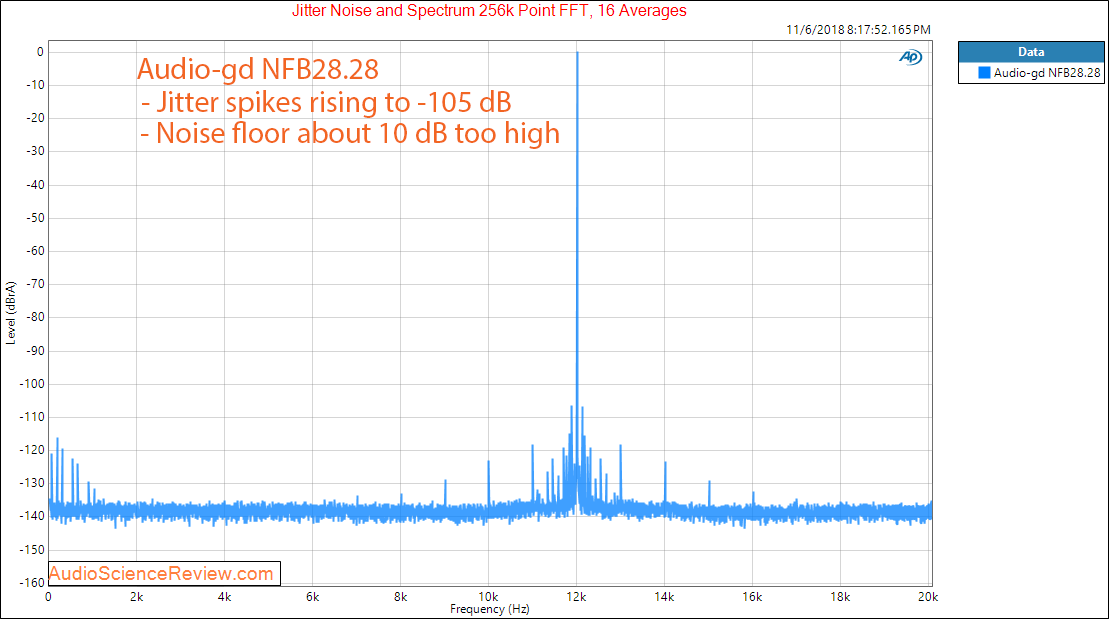
Task: Click the "-110" tick label on the level axis
Action: 33,417
